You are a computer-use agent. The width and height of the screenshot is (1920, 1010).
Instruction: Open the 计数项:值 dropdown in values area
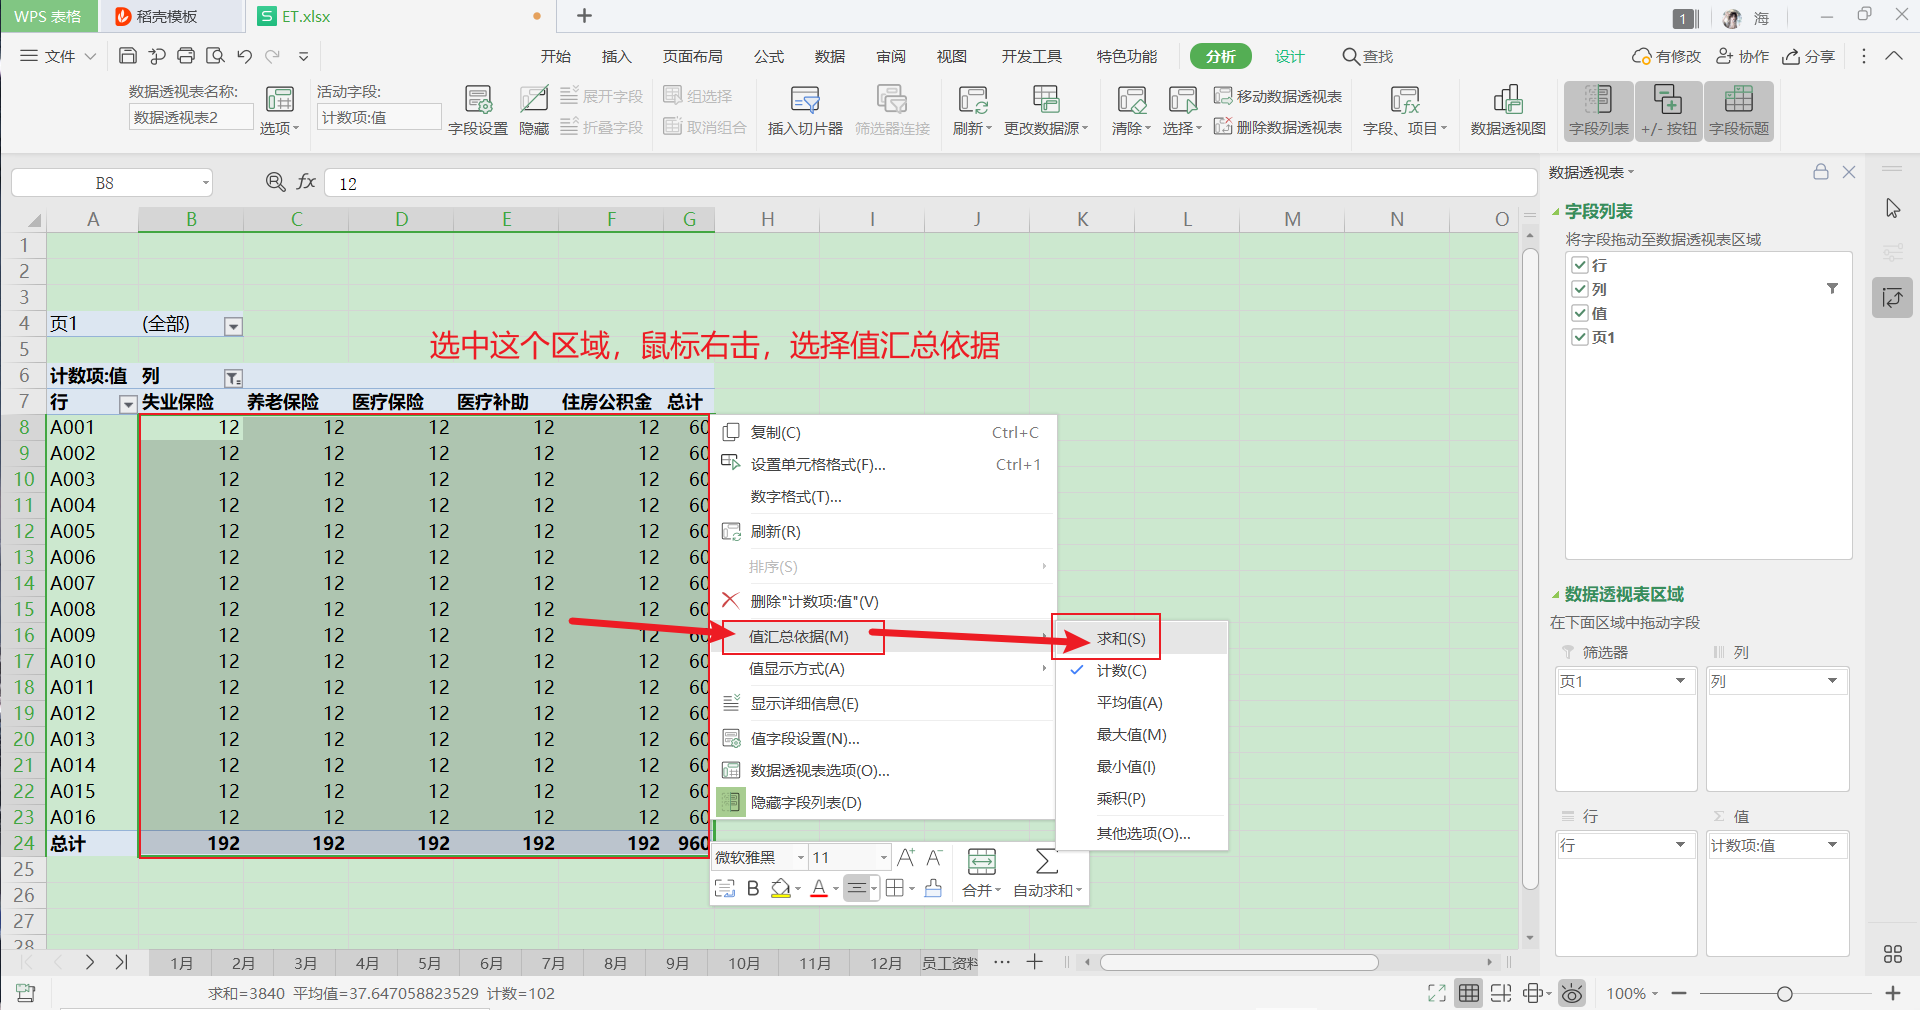1833,845
